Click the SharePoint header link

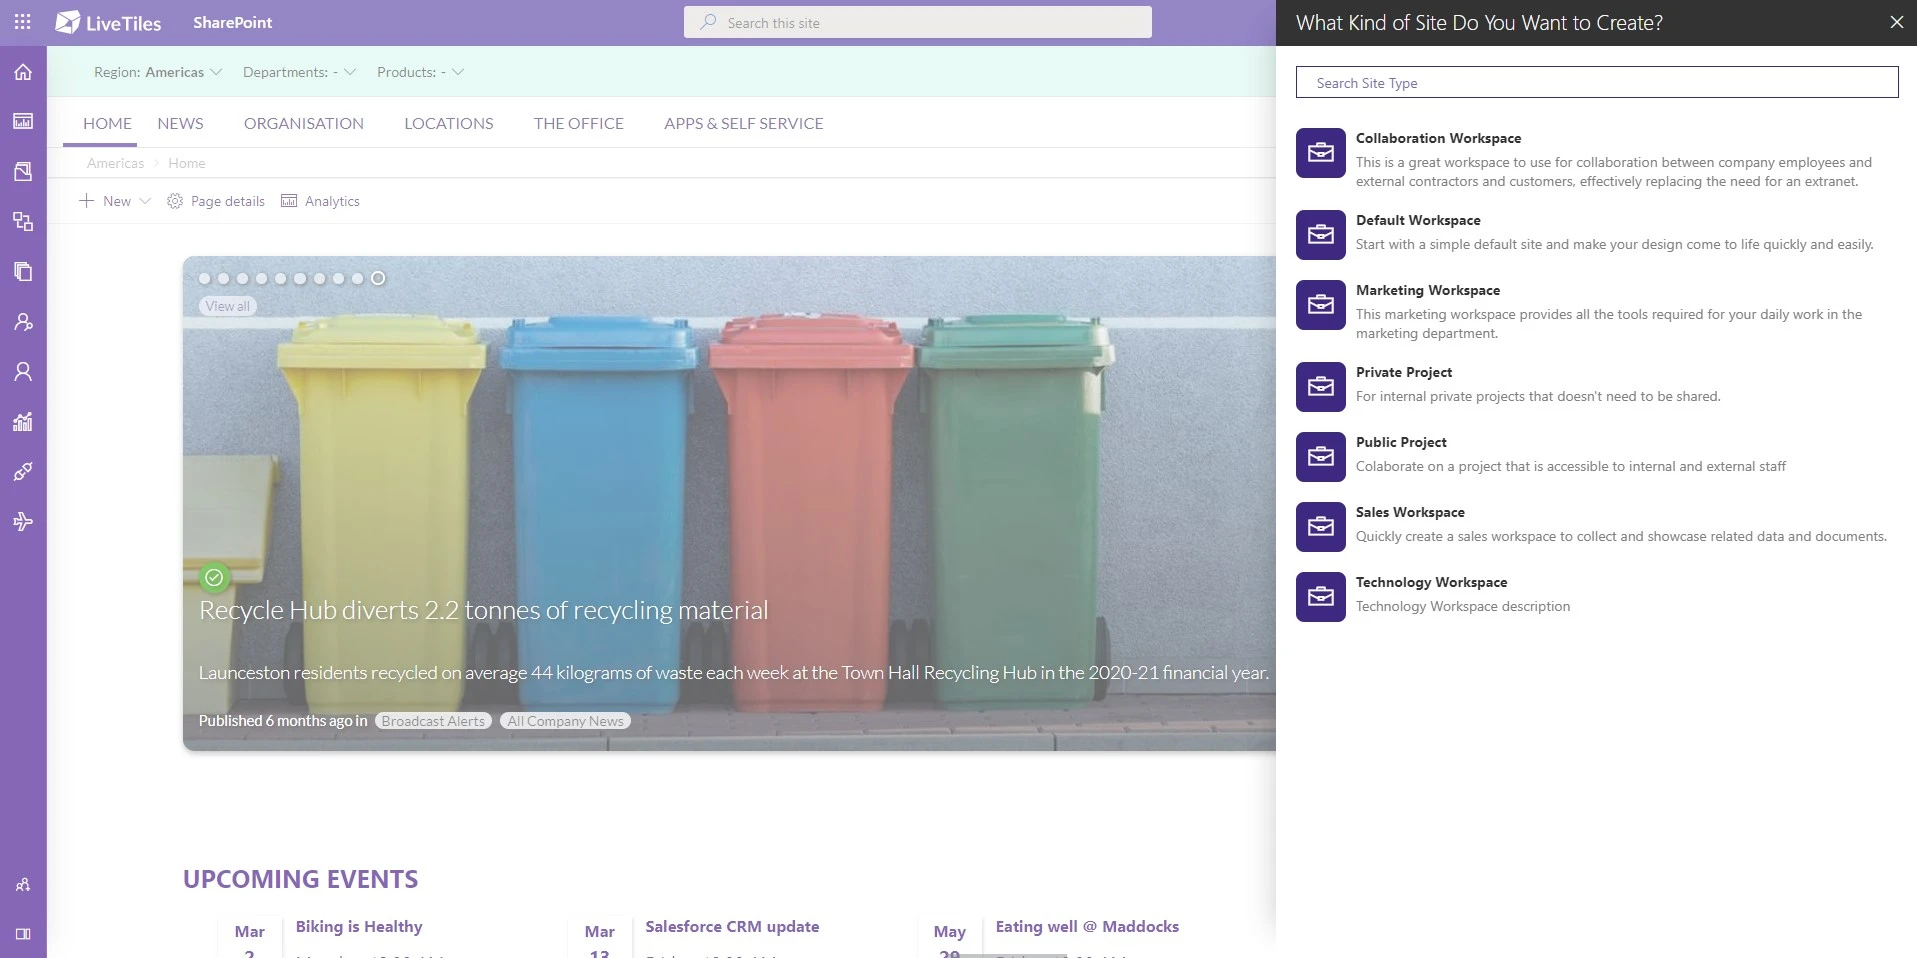point(232,22)
